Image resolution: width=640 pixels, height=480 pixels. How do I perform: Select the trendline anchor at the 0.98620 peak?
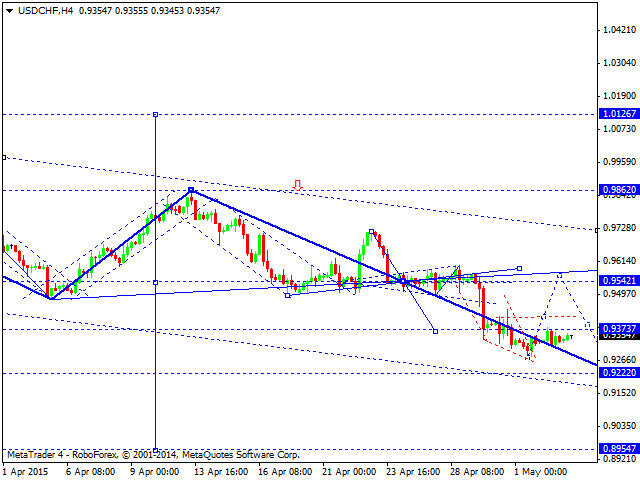tap(191, 190)
